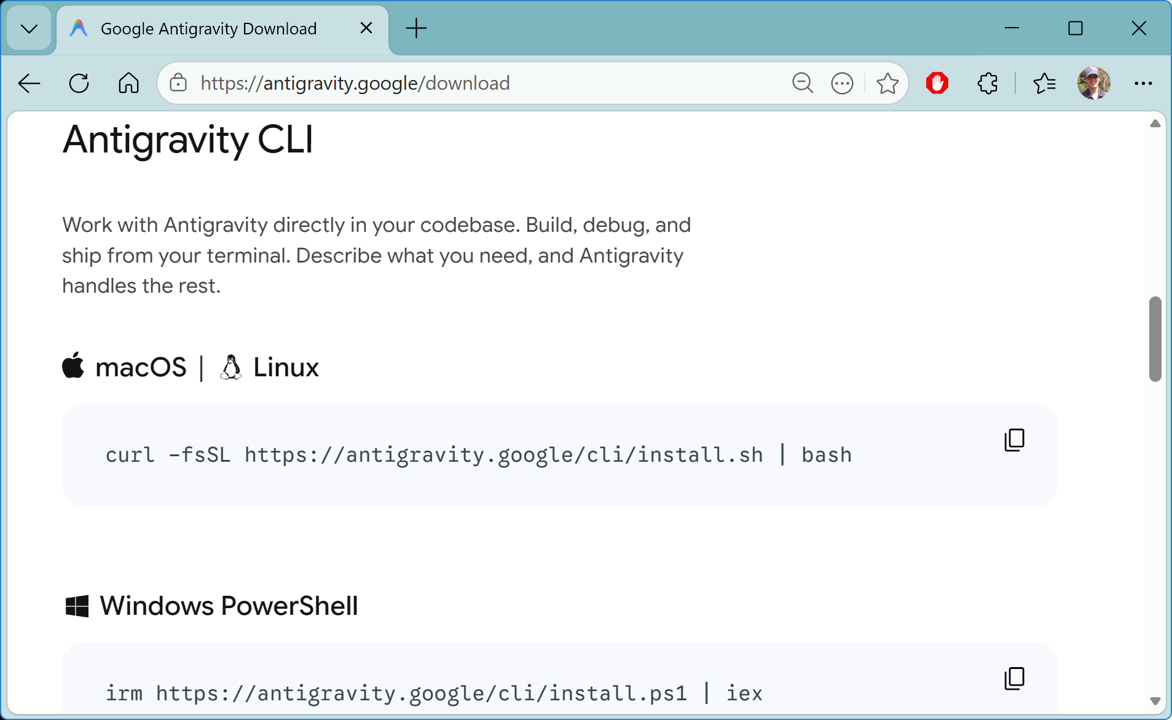Viewport: 1172px width, 720px height.
Task: Go back using the browser back arrow
Action: pos(29,83)
